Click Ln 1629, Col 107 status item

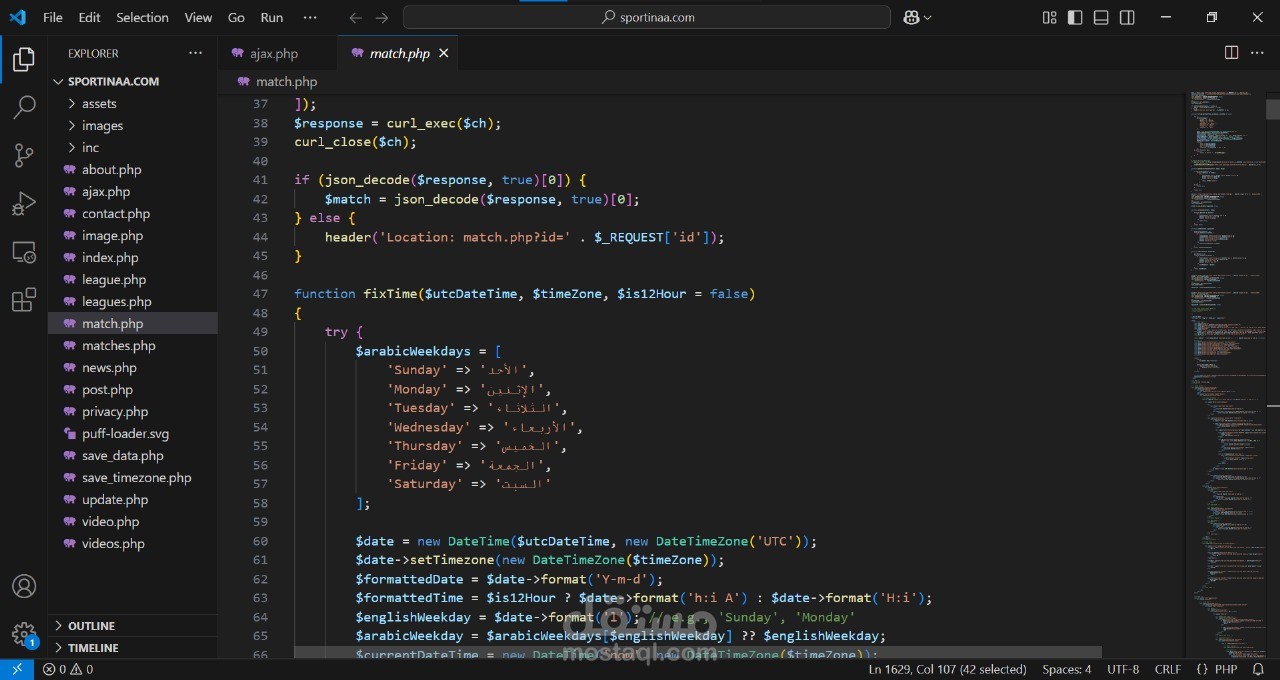[x=947, y=669]
